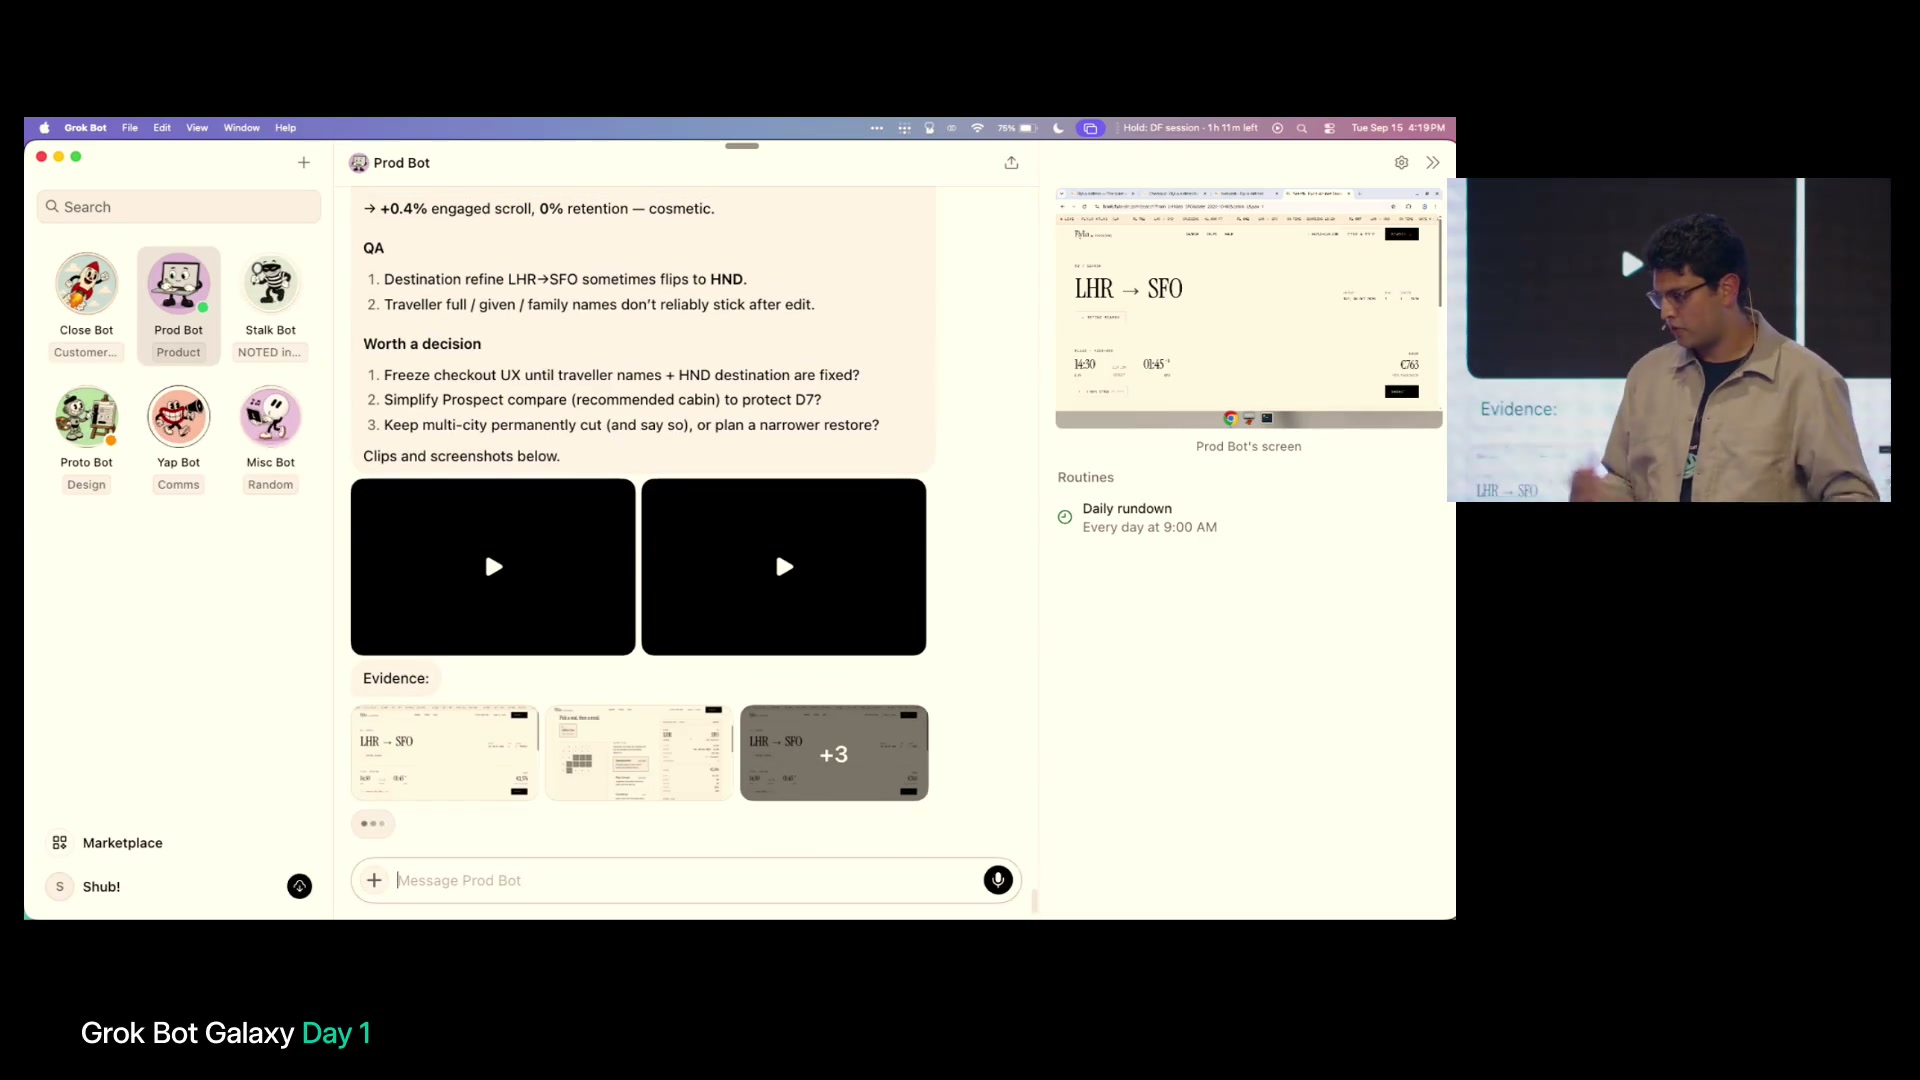This screenshot has height=1080, width=1920.
Task: Click the Daily rundown clock icon
Action: [x=1065, y=517]
